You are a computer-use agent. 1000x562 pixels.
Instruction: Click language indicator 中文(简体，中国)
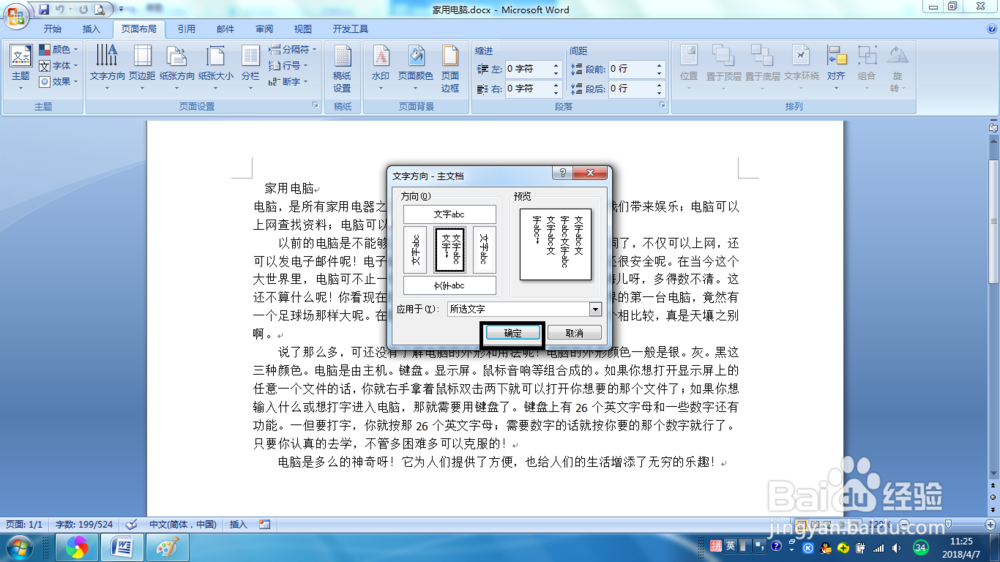[x=183, y=524]
